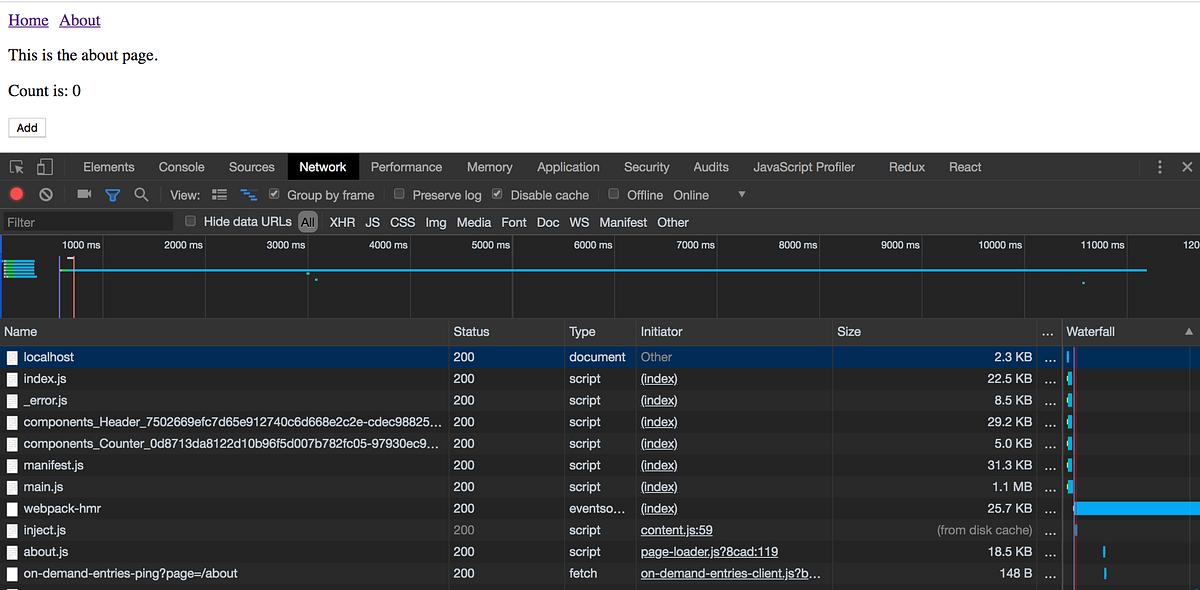This screenshot has width=1200, height=590.
Task: Enable the Hide data URLs checkbox
Action: pyautogui.click(x=191, y=221)
